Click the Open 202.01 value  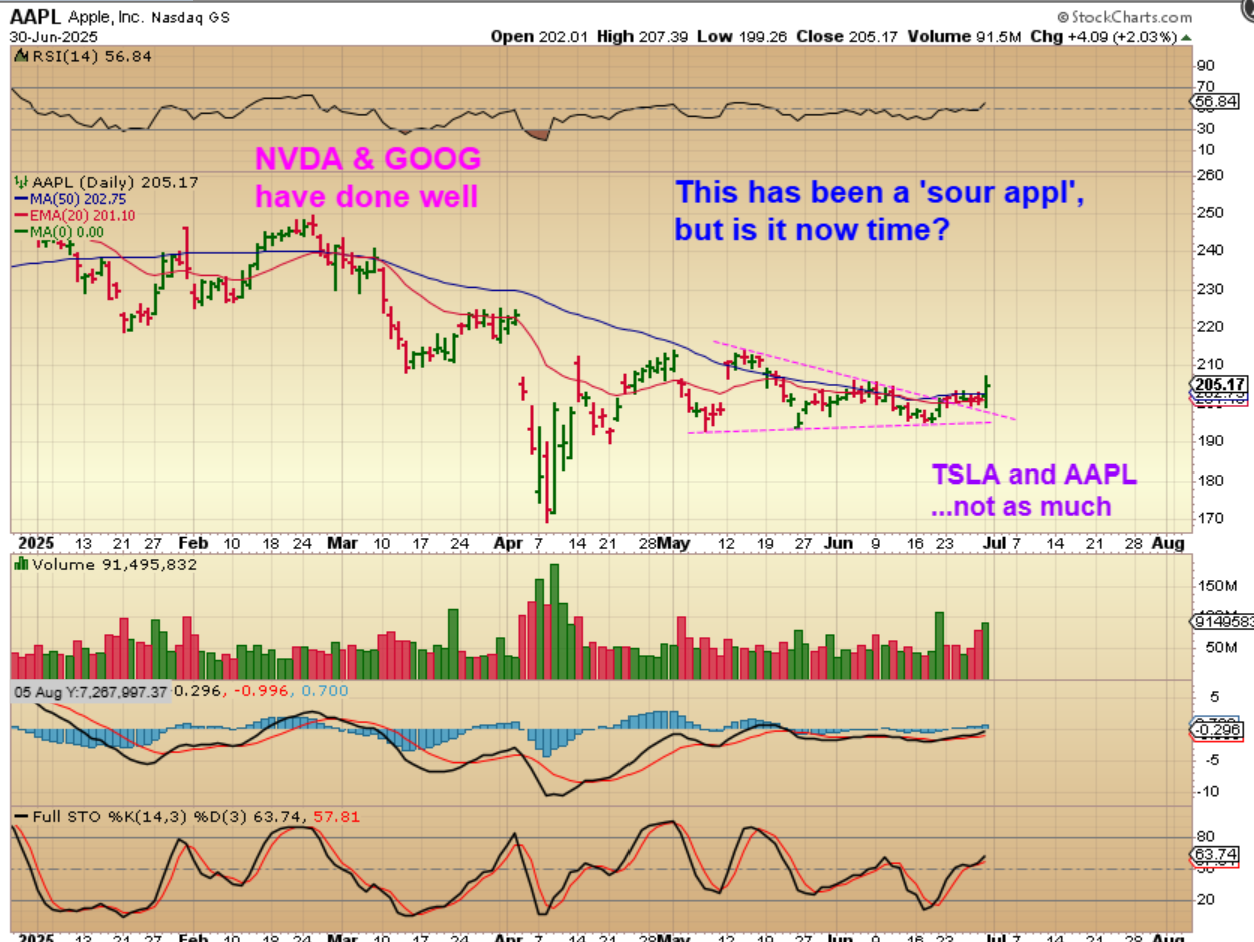[x=540, y=36]
